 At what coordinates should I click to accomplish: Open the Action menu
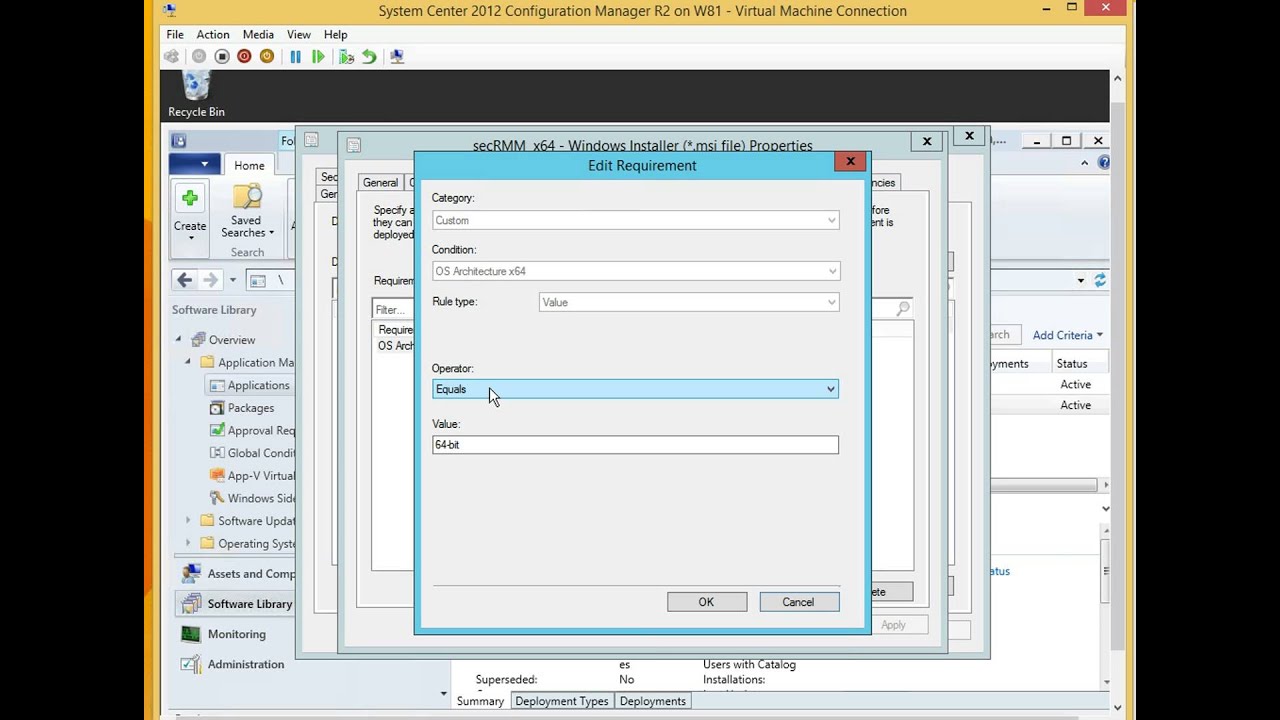[x=212, y=34]
